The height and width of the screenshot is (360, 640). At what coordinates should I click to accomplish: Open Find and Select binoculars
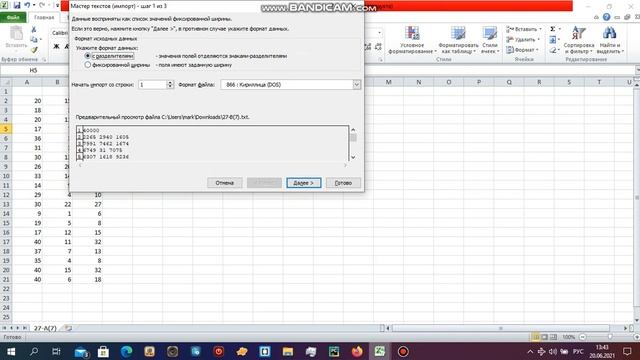(610, 40)
